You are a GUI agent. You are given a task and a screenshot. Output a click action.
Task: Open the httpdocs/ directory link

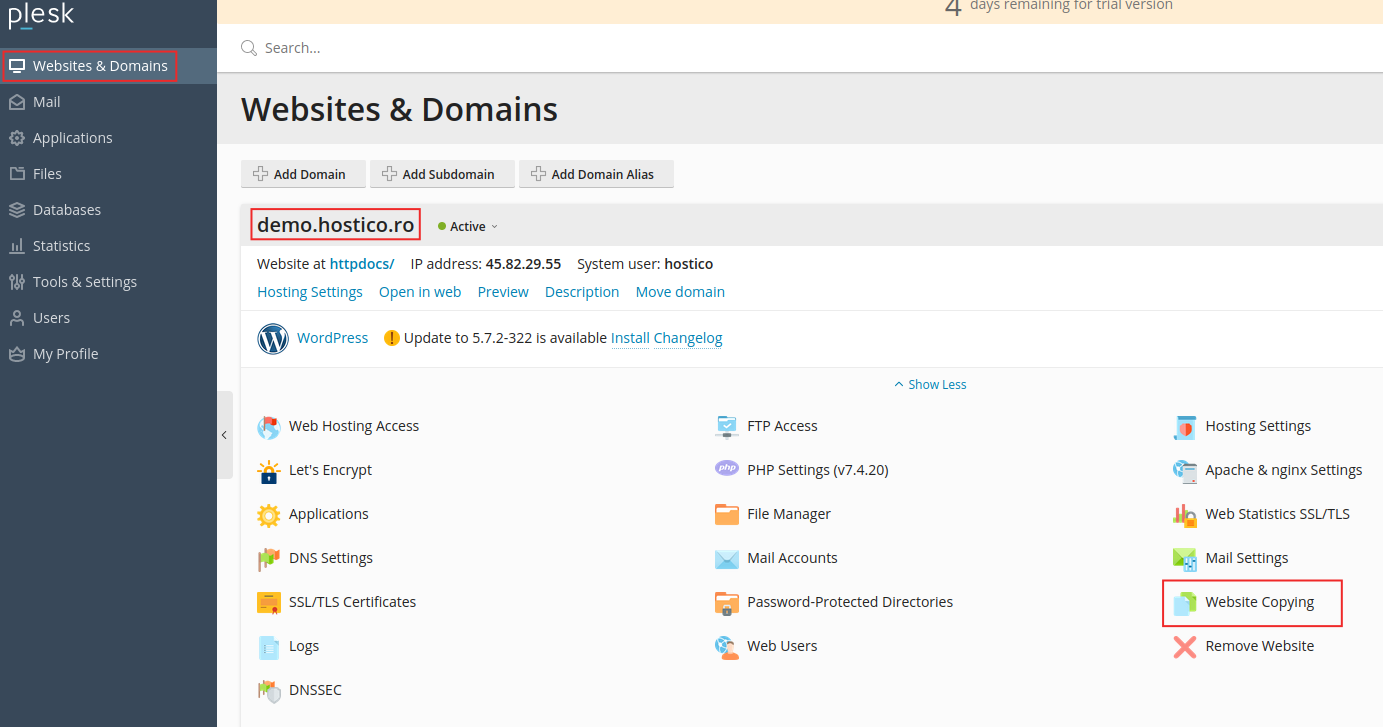[x=361, y=263]
